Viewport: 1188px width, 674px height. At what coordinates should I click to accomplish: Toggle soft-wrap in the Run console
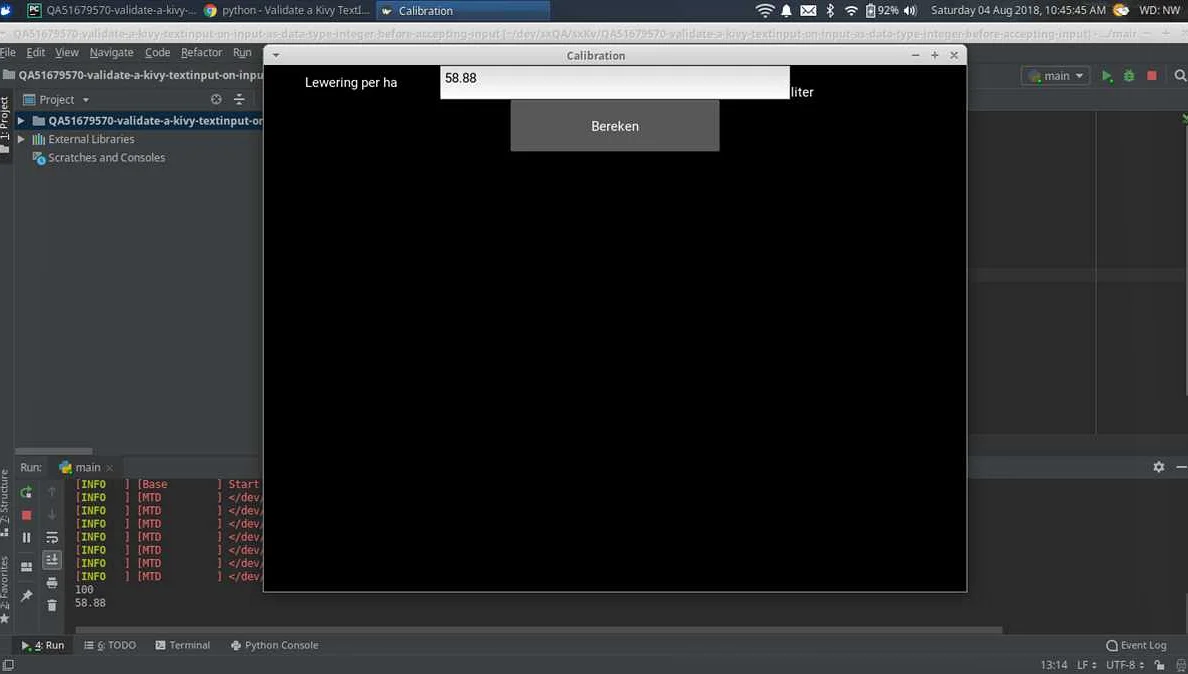pyautogui.click(x=52, y=538)
